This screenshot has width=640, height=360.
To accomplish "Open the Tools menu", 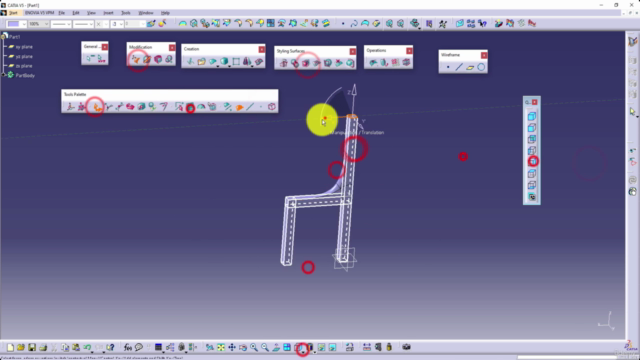I will pos(126,13).
